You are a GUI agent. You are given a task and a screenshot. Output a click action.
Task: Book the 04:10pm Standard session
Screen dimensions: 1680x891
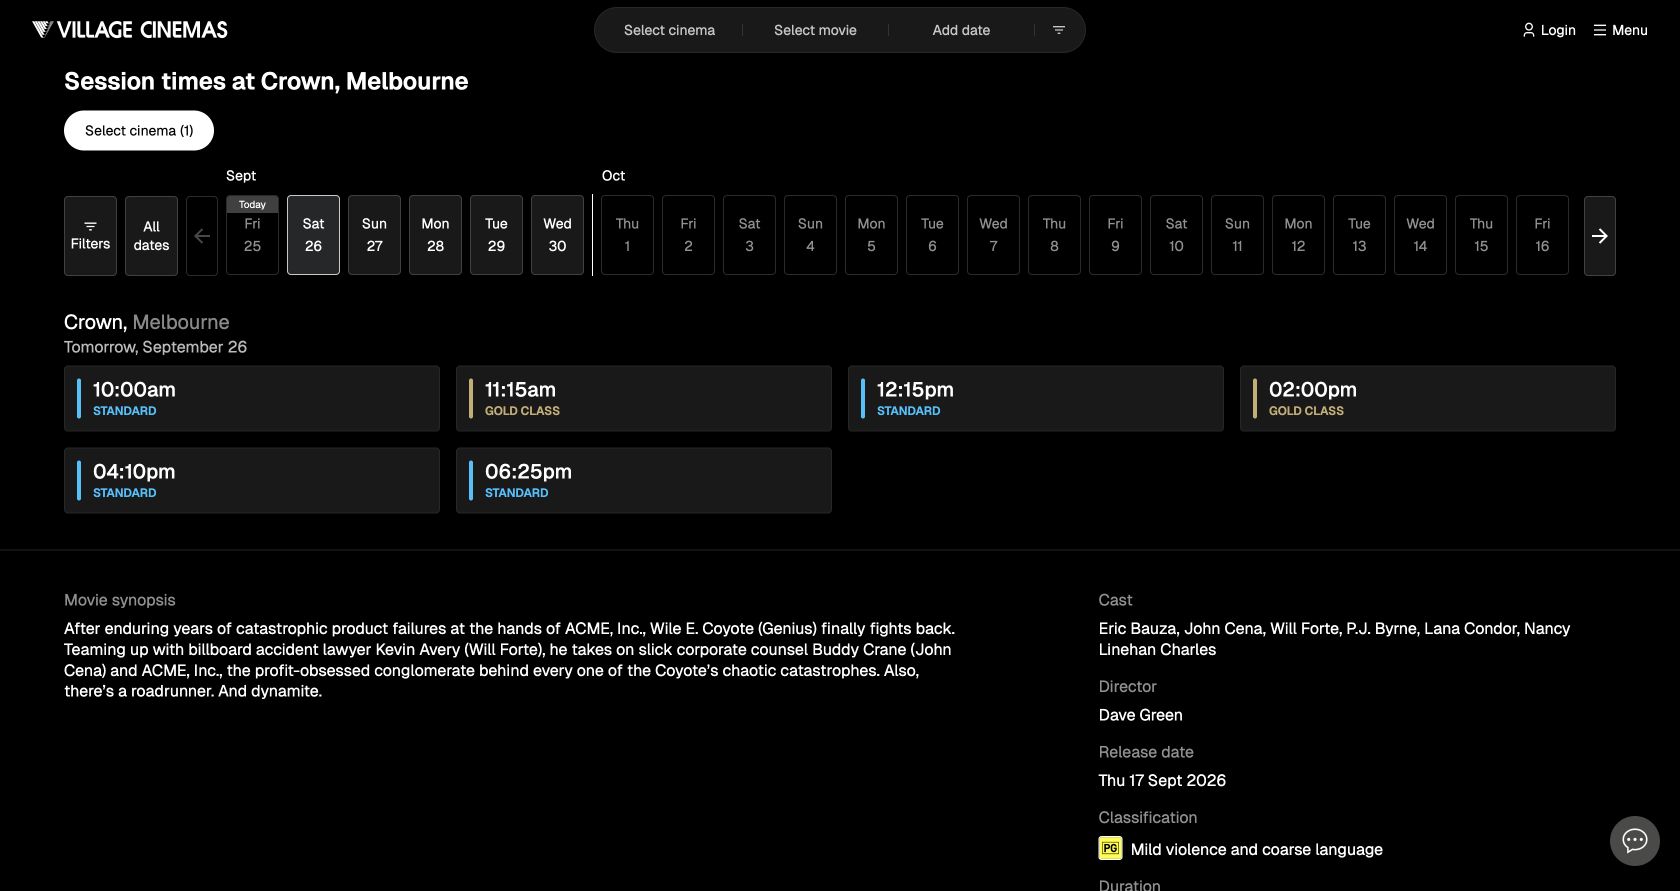252,481
